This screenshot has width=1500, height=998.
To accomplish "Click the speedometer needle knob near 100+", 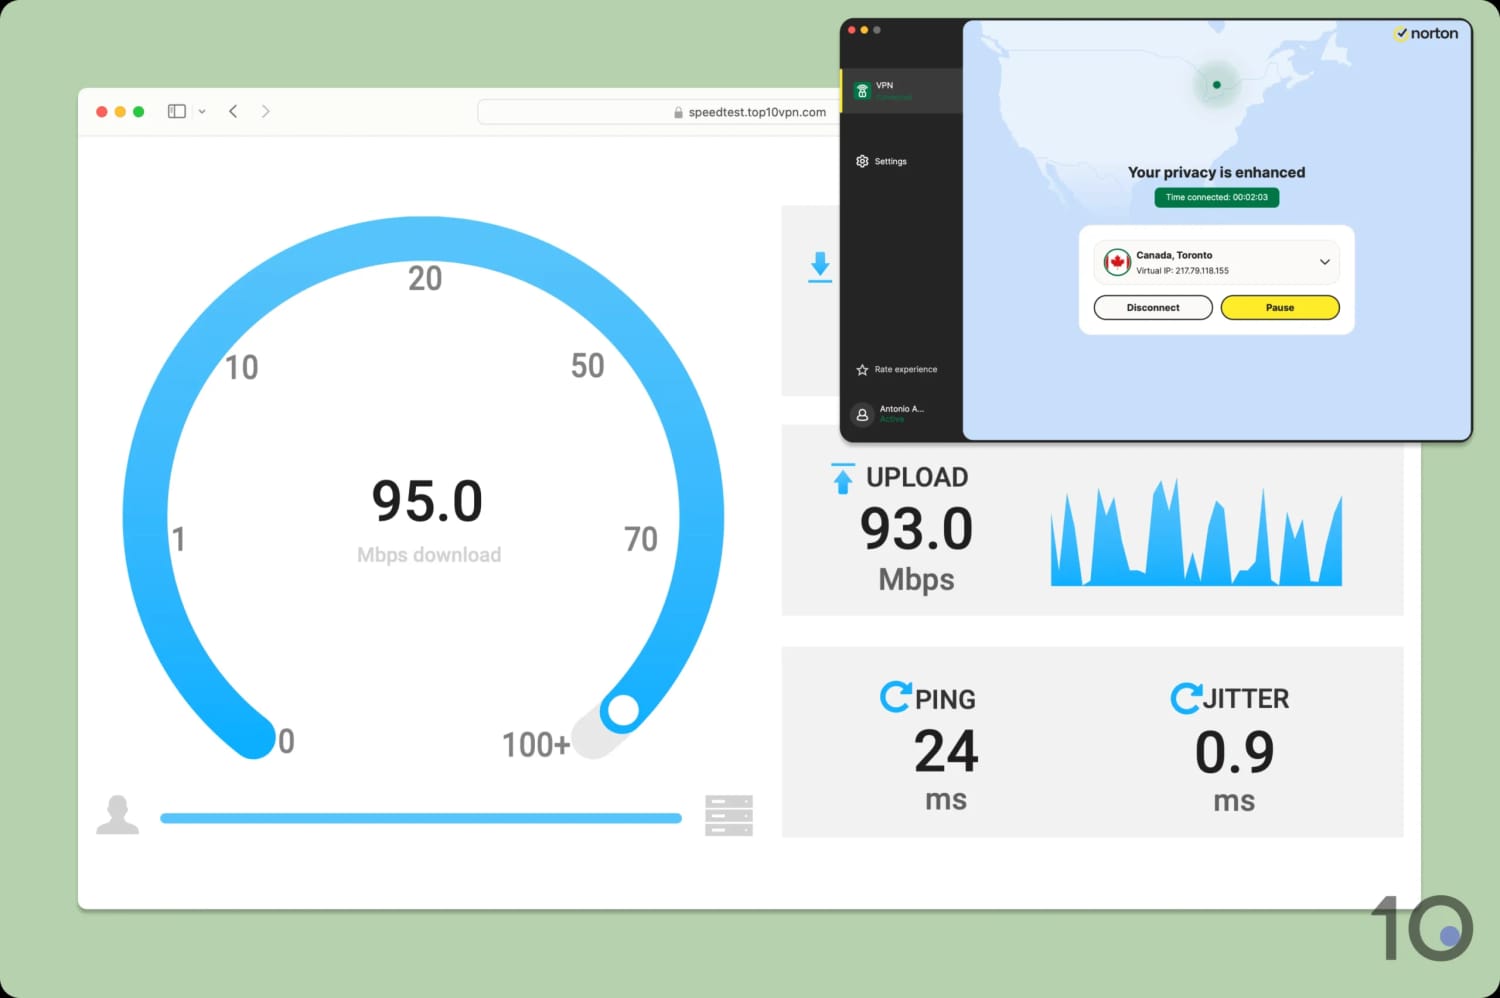I will pos(622,711).
